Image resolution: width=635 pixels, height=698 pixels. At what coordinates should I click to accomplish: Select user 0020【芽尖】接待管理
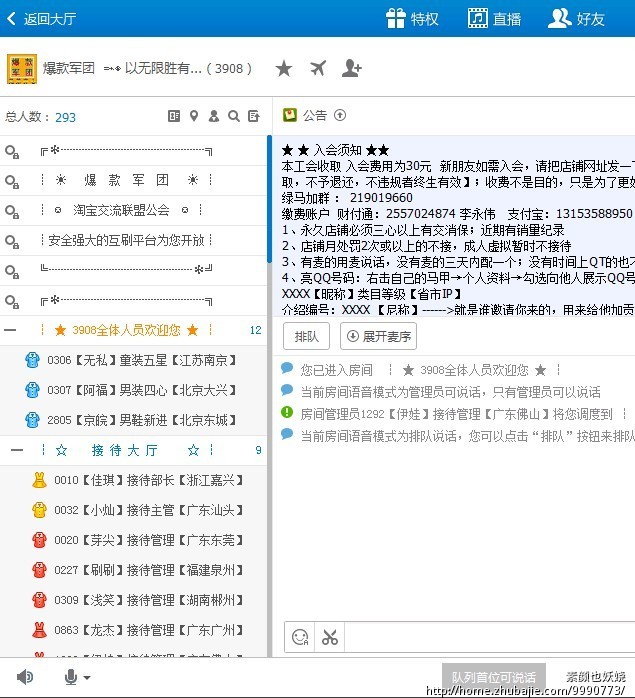point(134,540)
